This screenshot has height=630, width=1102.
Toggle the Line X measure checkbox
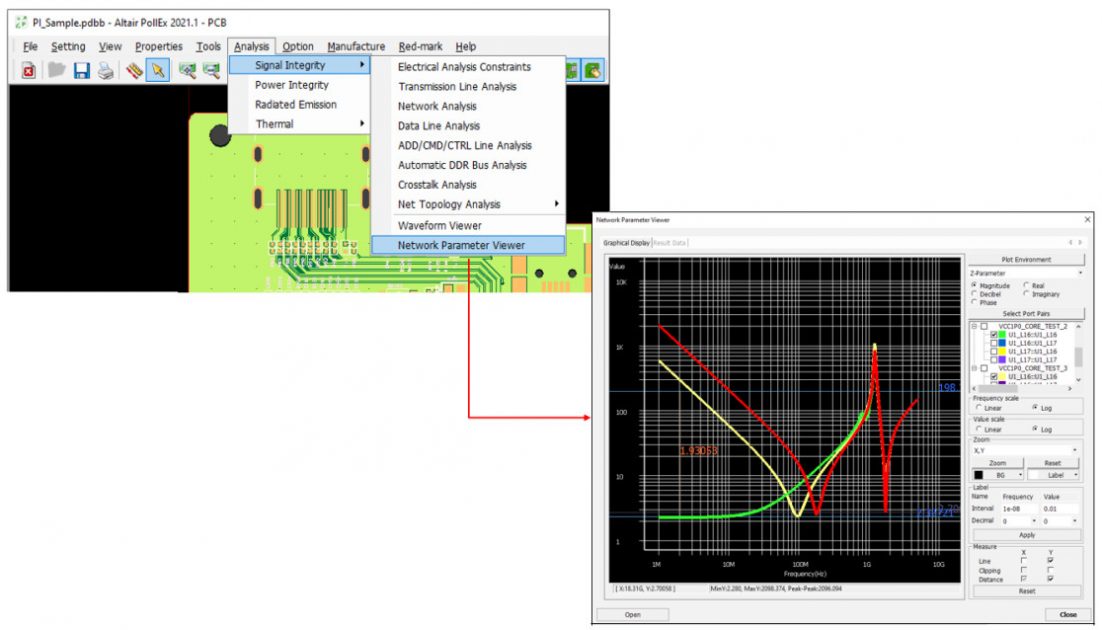(1023, 561)
